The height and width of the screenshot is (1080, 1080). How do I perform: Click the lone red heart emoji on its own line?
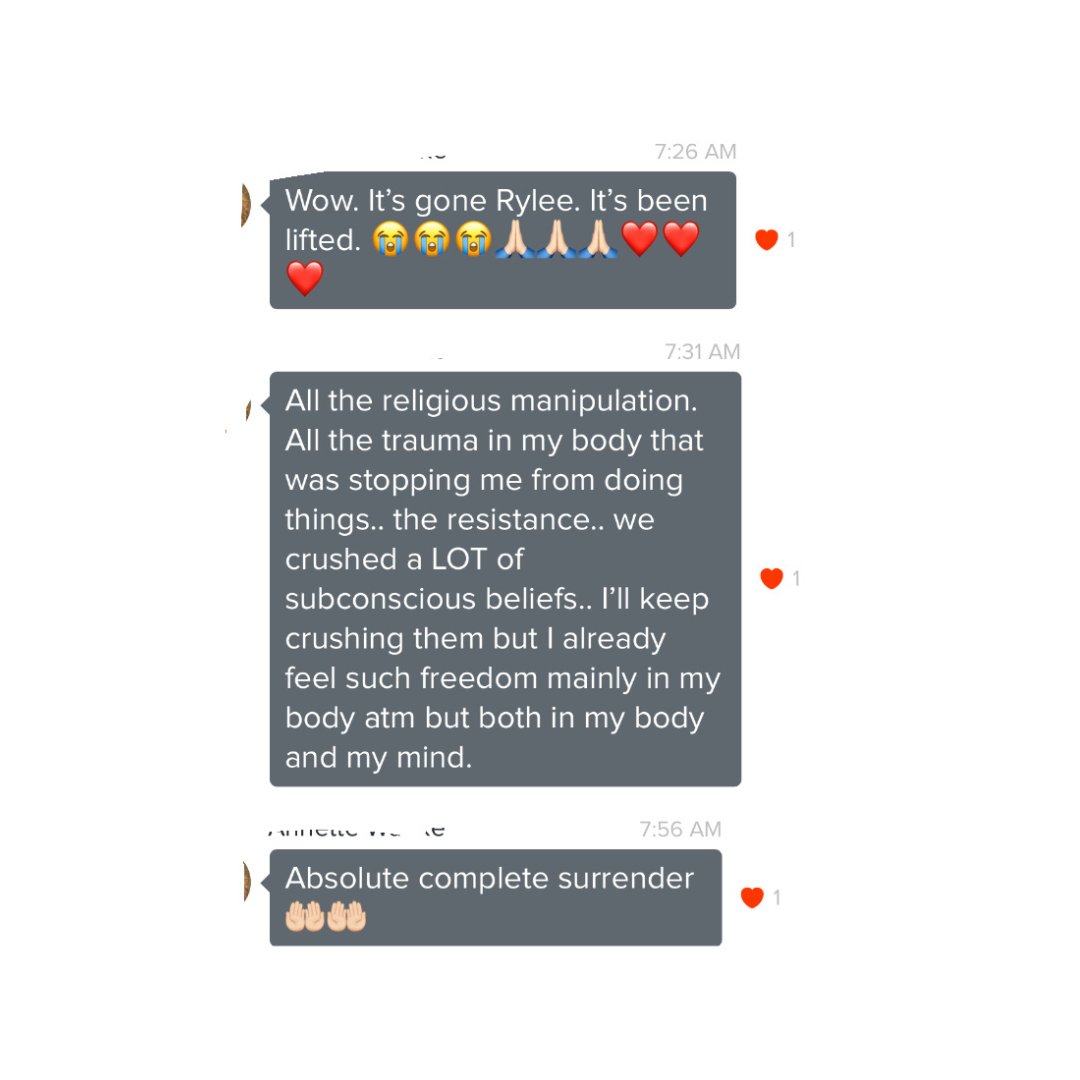pos(304,278)
